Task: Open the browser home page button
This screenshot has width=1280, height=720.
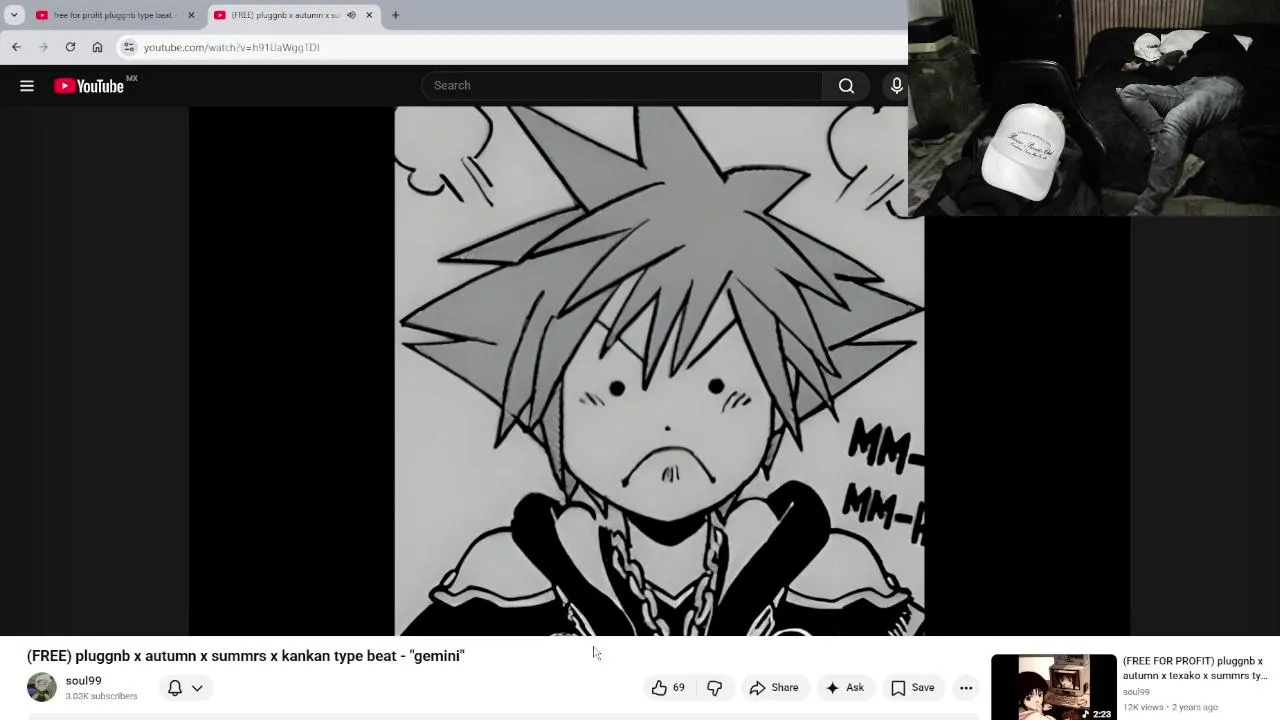Action: (x=97, y=47)
